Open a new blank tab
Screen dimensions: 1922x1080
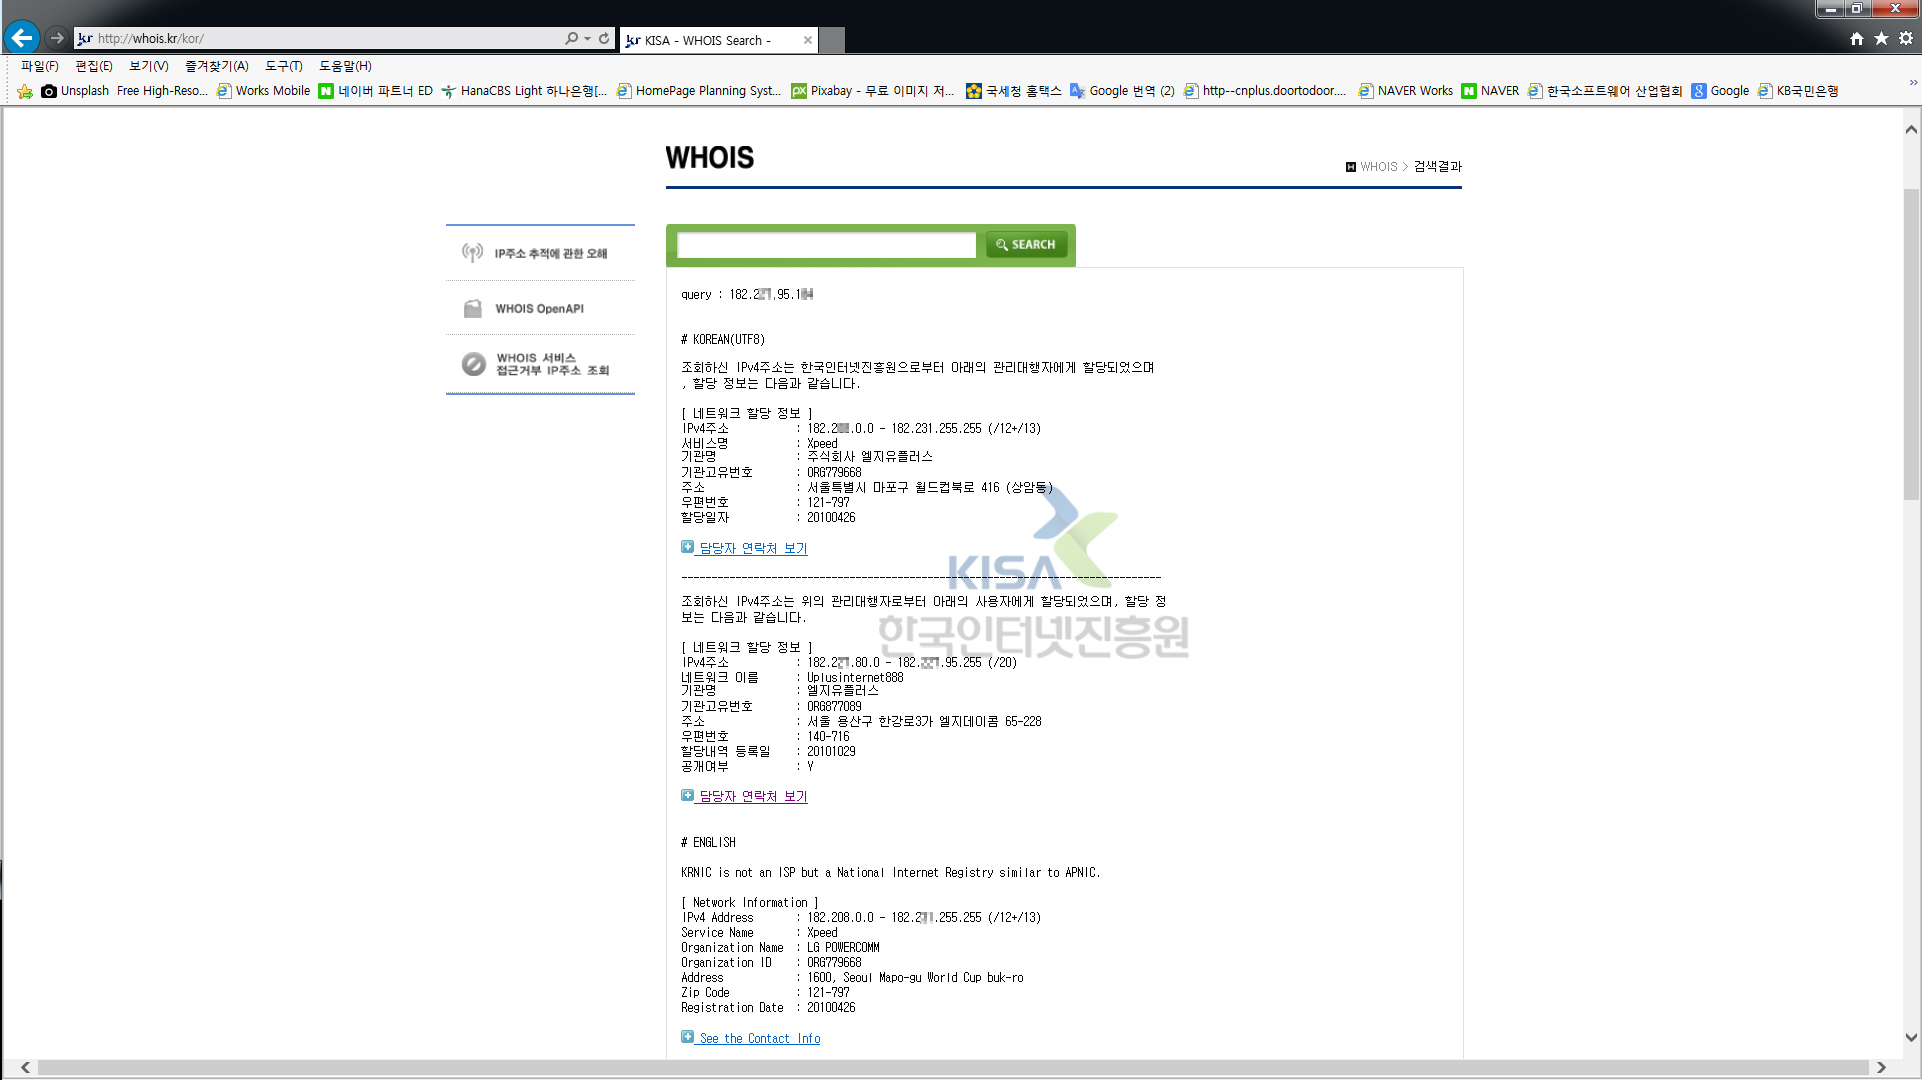pos(832,40)
